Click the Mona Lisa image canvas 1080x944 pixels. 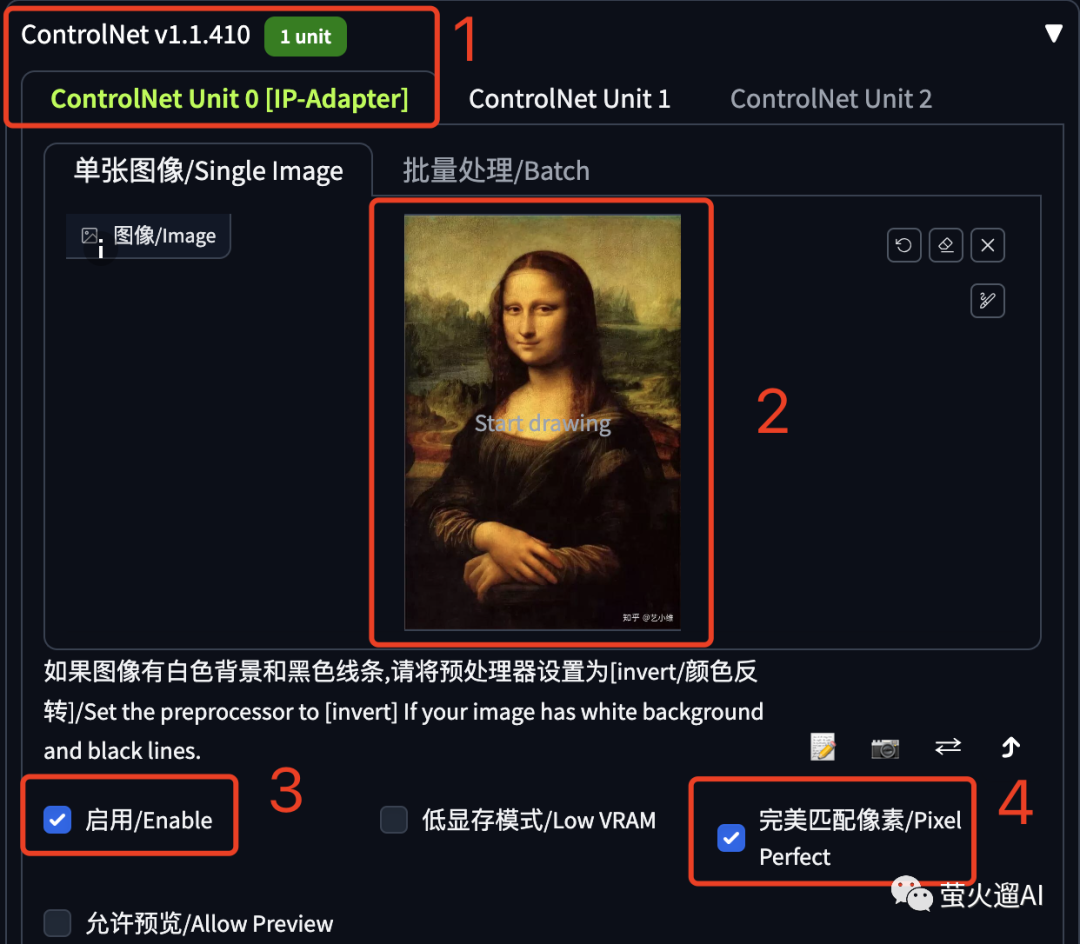pyautogui.click(x=542, y=422)
